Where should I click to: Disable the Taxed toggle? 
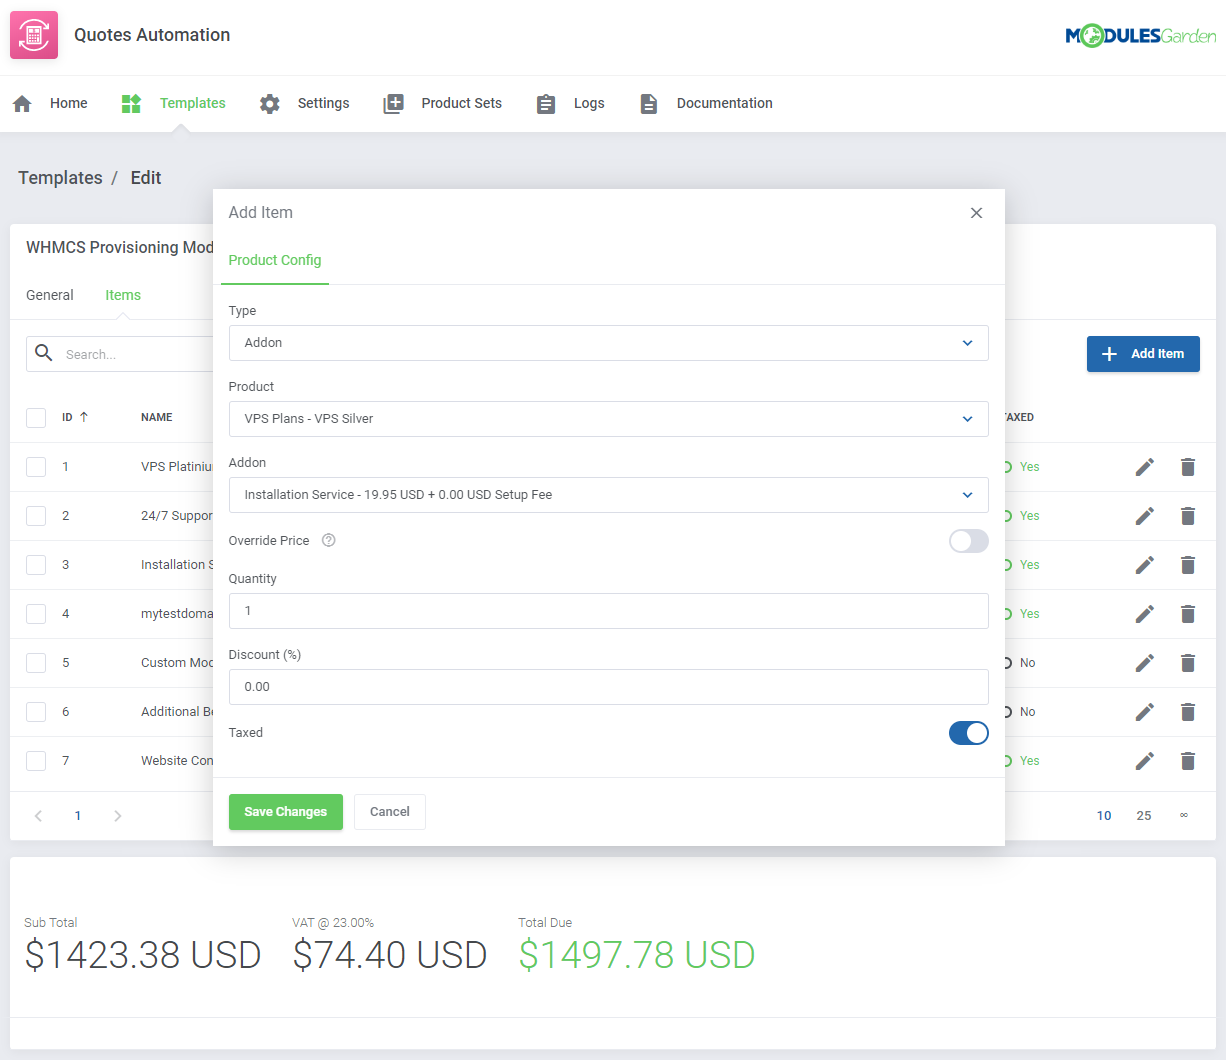(x=968, y=733)
